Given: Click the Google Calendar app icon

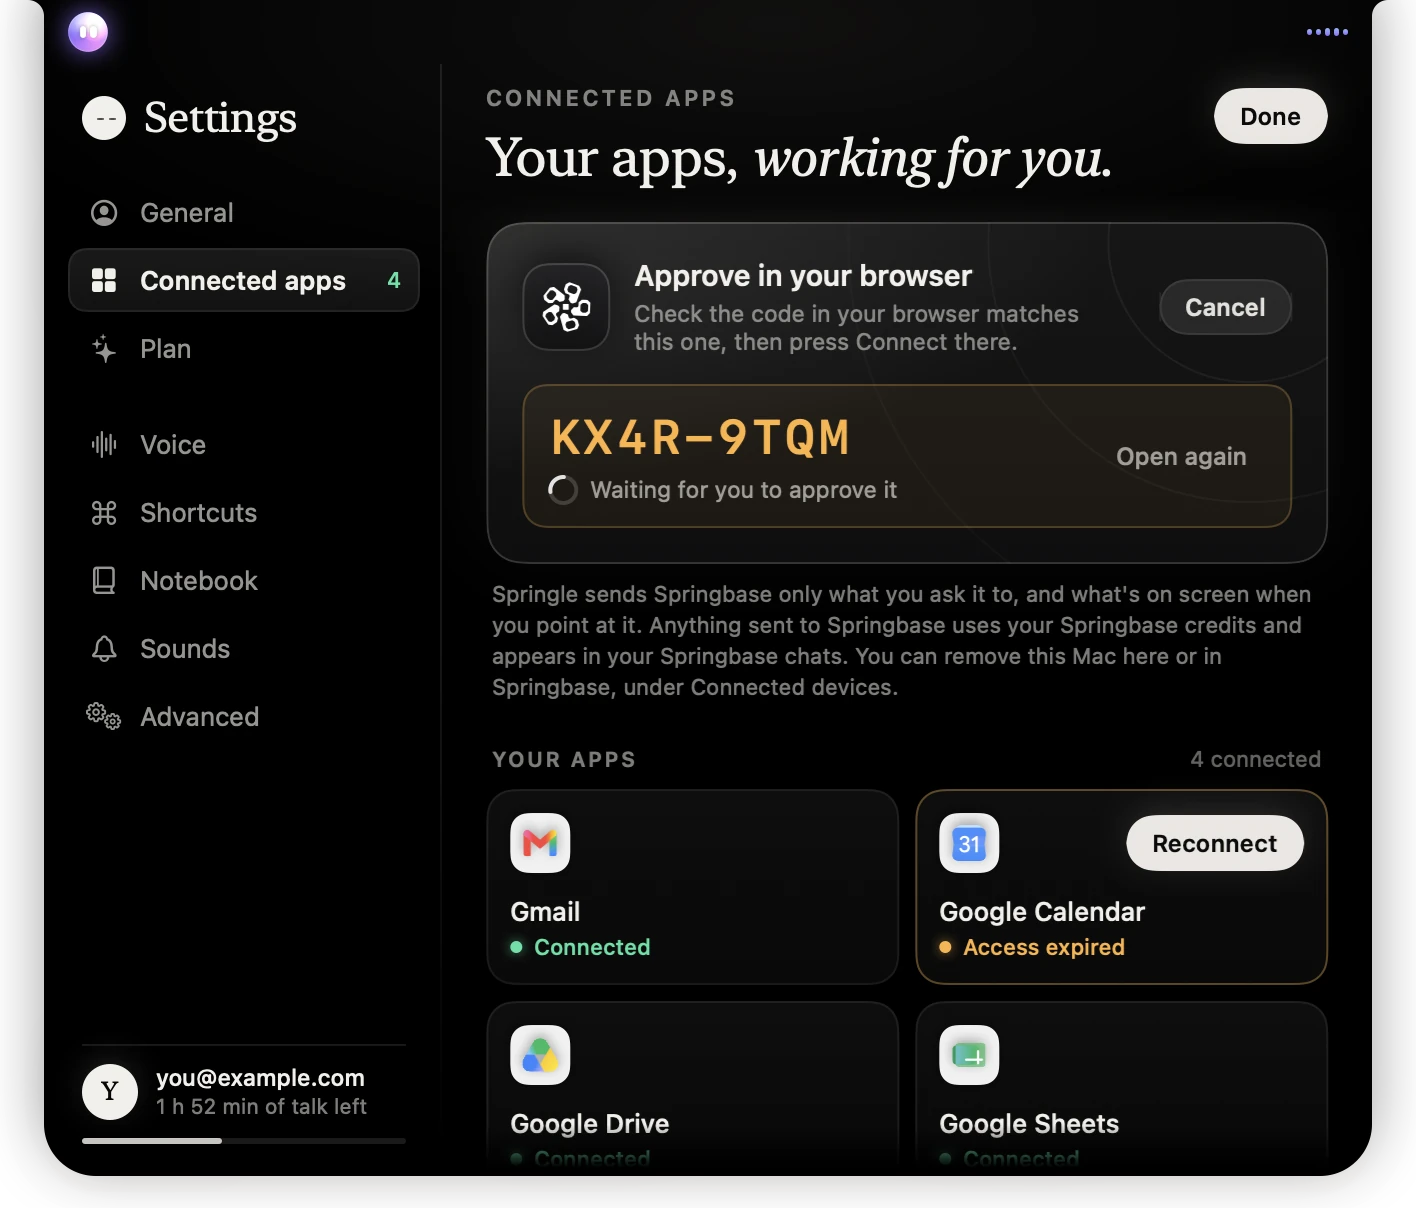Looking at the screenshot, I should [969, 843].
